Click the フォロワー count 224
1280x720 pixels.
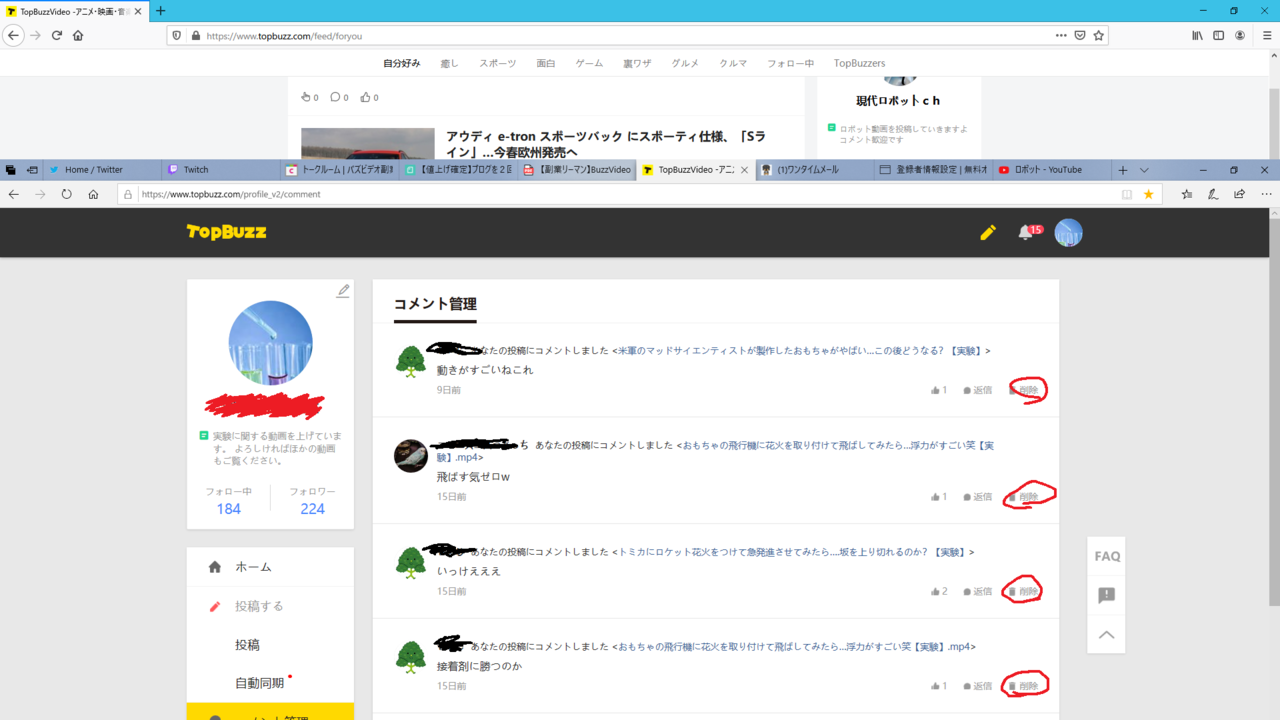pos(312,509)
